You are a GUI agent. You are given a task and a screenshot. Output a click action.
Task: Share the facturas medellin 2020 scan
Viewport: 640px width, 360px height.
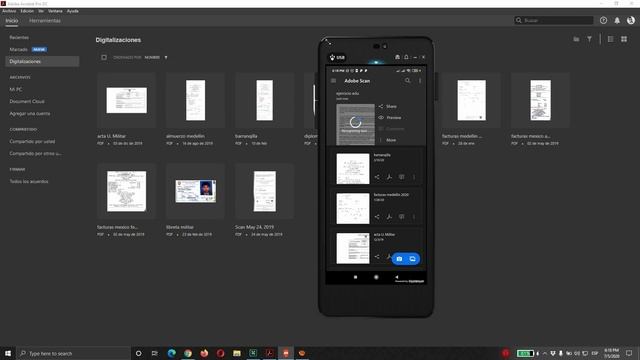click(377, 217)
